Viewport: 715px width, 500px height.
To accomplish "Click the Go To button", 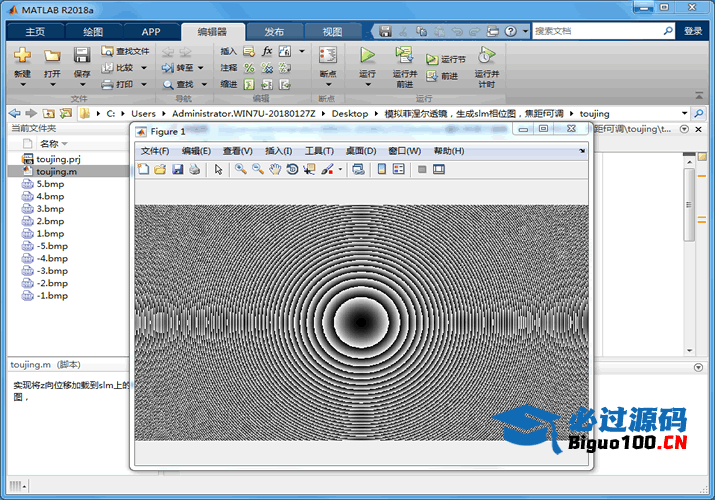I will tap(178, 68).
